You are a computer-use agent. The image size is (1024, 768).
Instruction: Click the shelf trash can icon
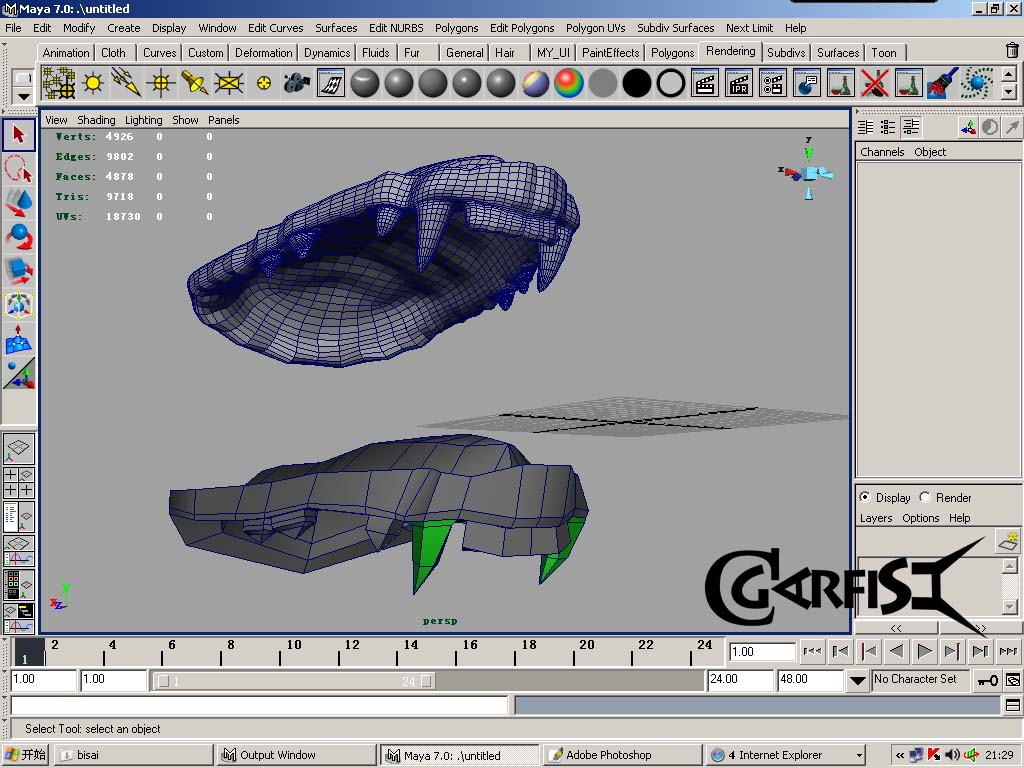click(x=1012, y=50)
